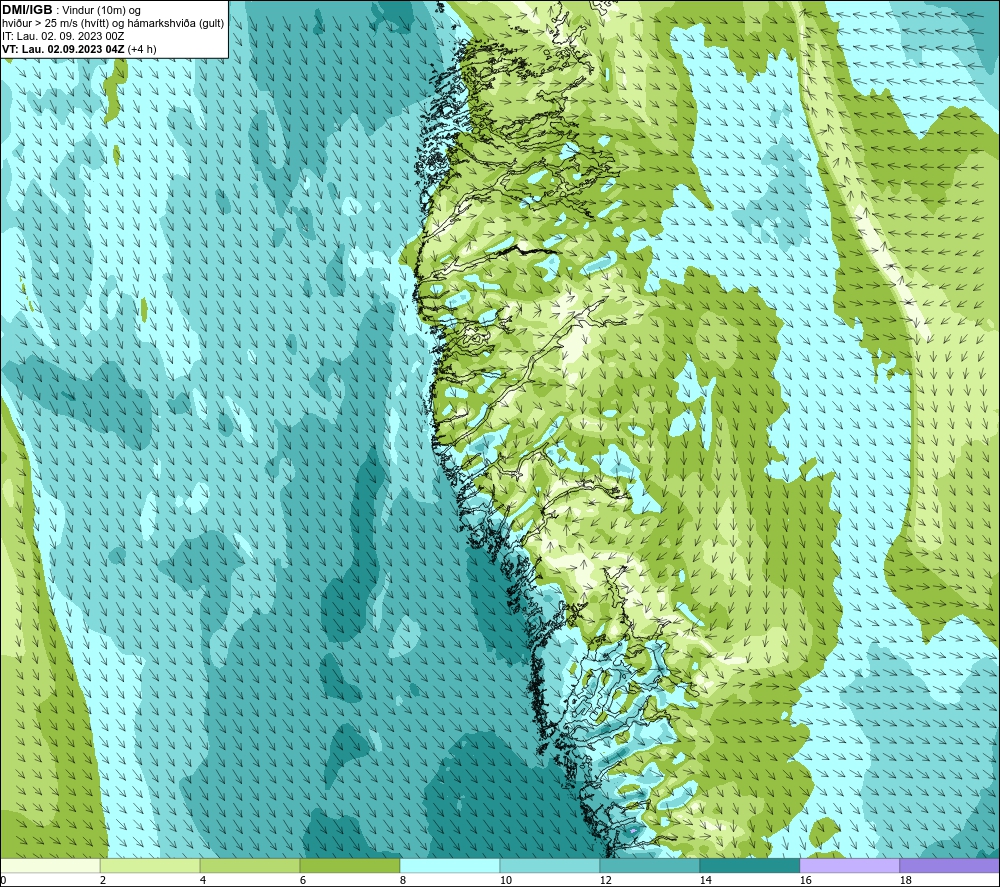Click the 'DMI/IGB' title text
Screen dimensions: 1000x887
(27, 10)
